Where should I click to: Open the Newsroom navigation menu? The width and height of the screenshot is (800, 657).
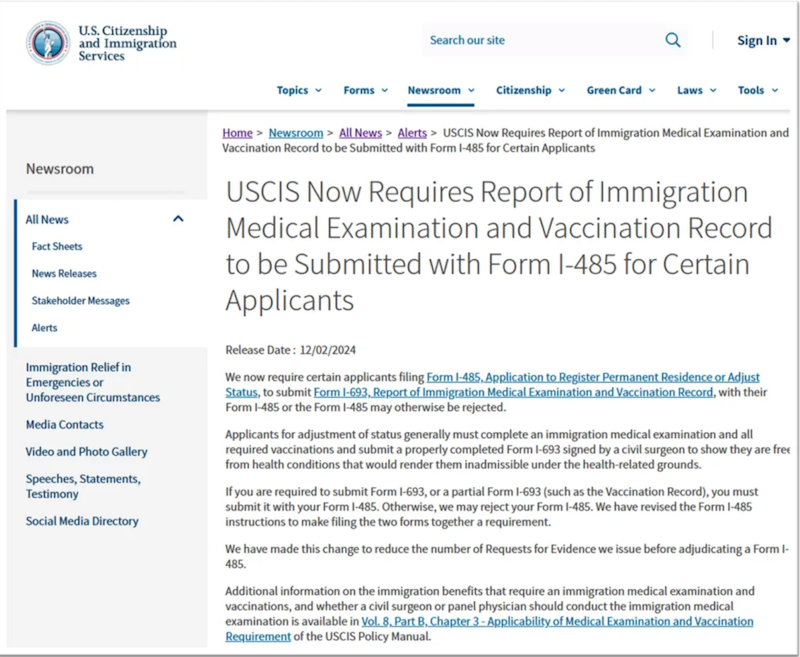point(441,90)
